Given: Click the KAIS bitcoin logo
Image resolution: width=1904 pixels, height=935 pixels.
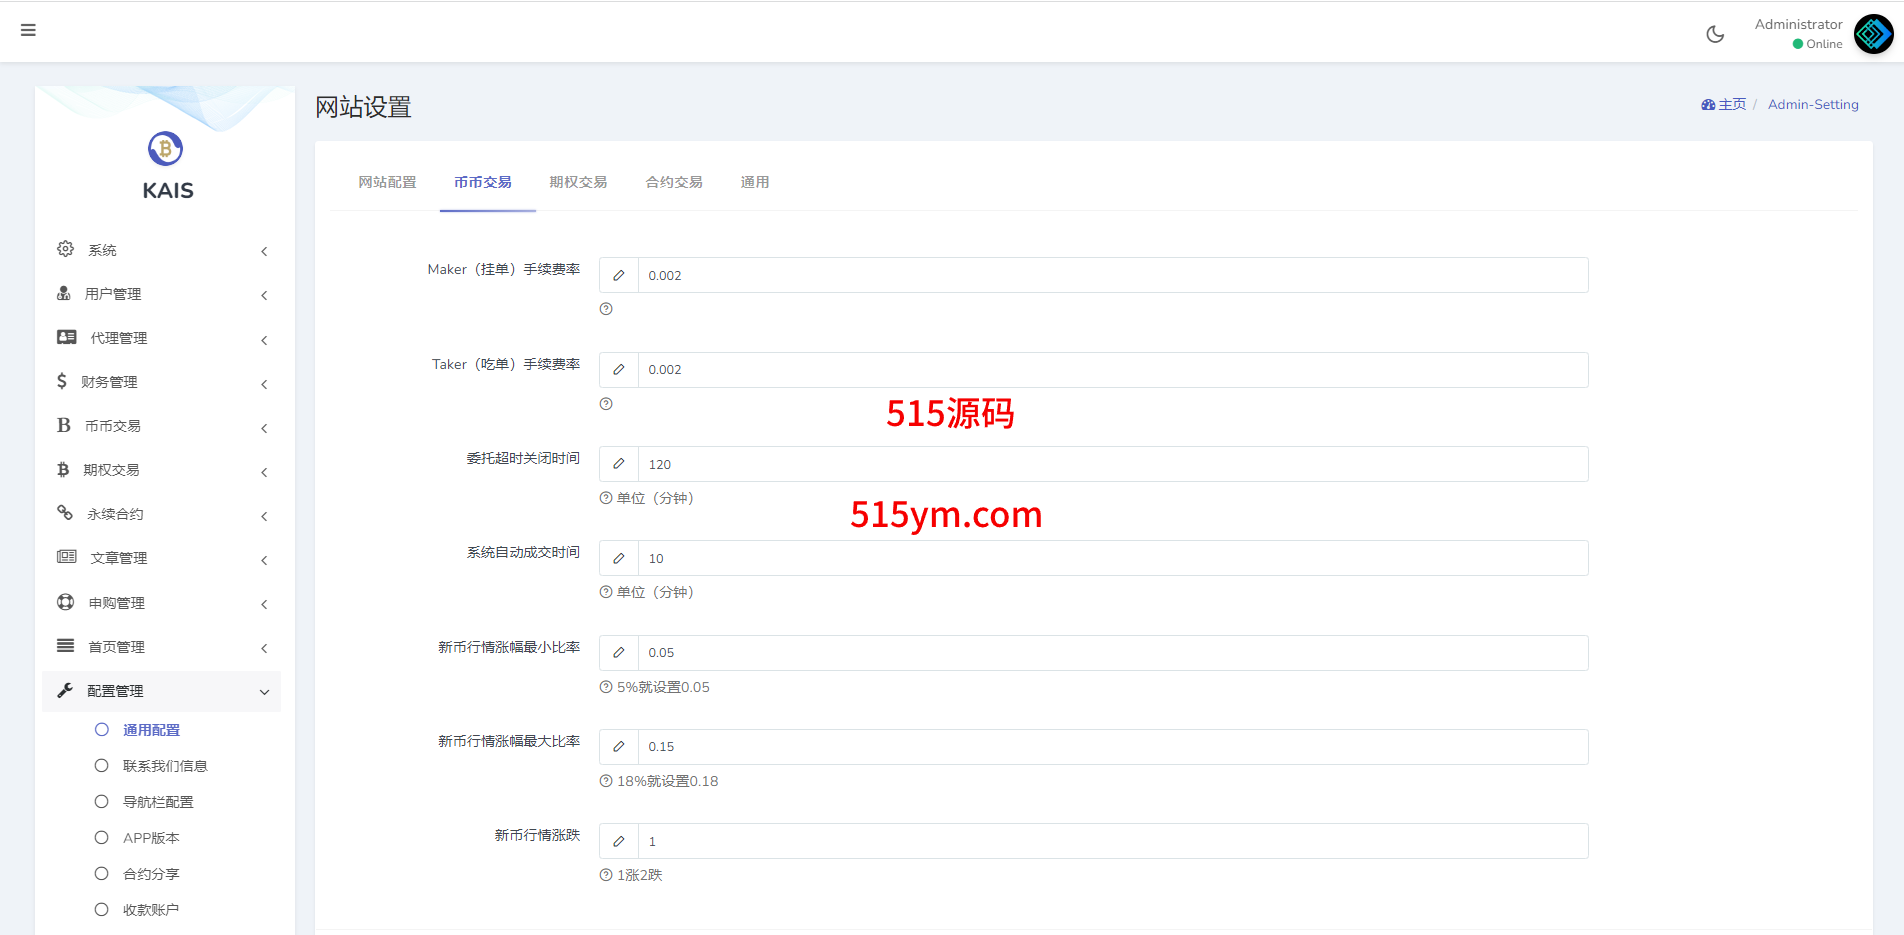Looking at the screenshot, I should click(x=166, y=149).
